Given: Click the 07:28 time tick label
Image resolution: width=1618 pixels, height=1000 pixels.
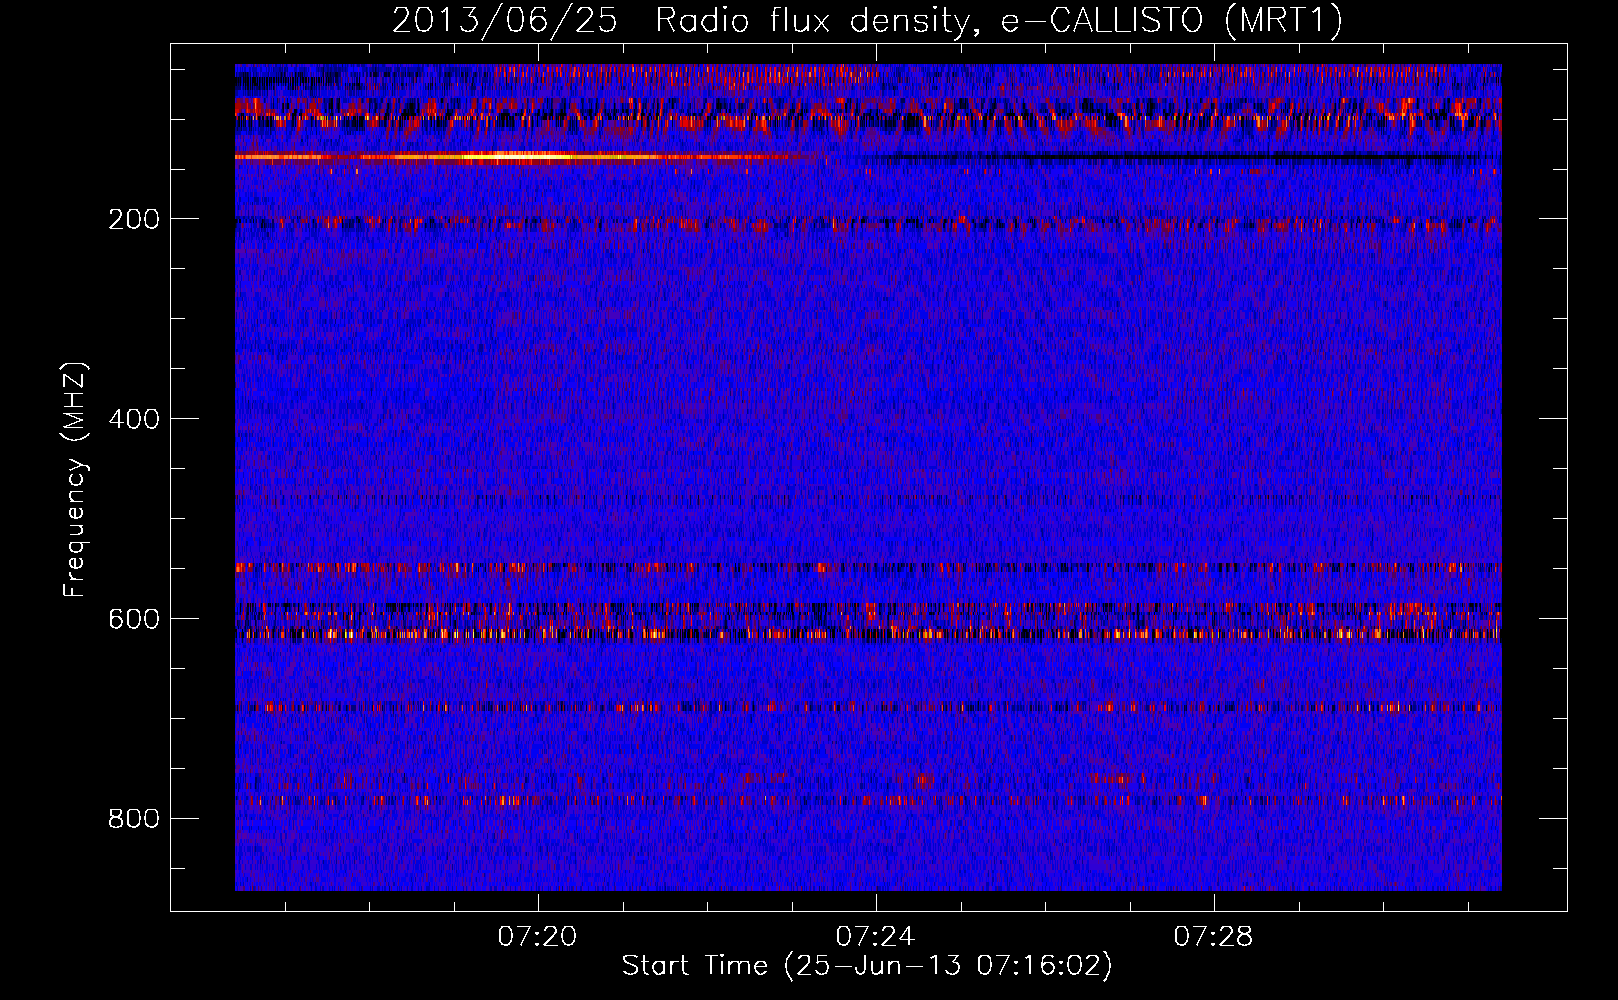Looking at the screenshot, I should 1214,937.
